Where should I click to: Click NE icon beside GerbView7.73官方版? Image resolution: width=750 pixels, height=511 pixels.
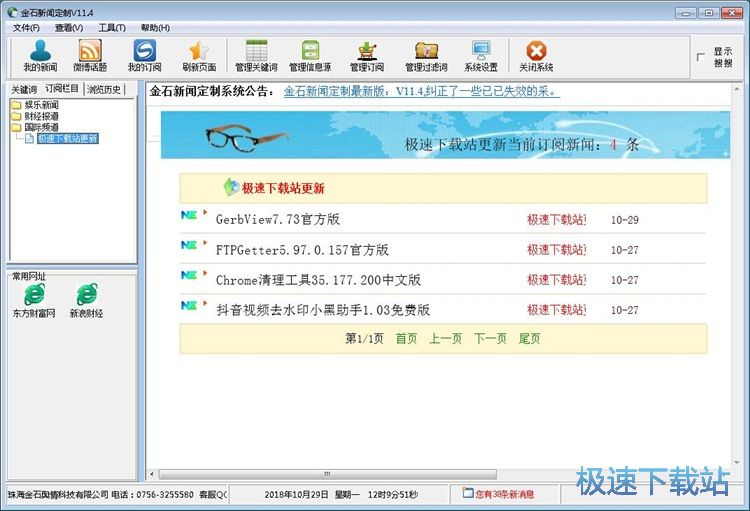(x=189, y=215)
